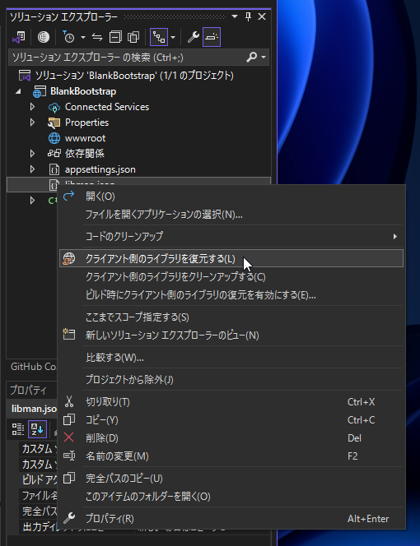The image size is (420, 546).
Task: Click the globe web view toolbar icon
Action: coord(43,37)
